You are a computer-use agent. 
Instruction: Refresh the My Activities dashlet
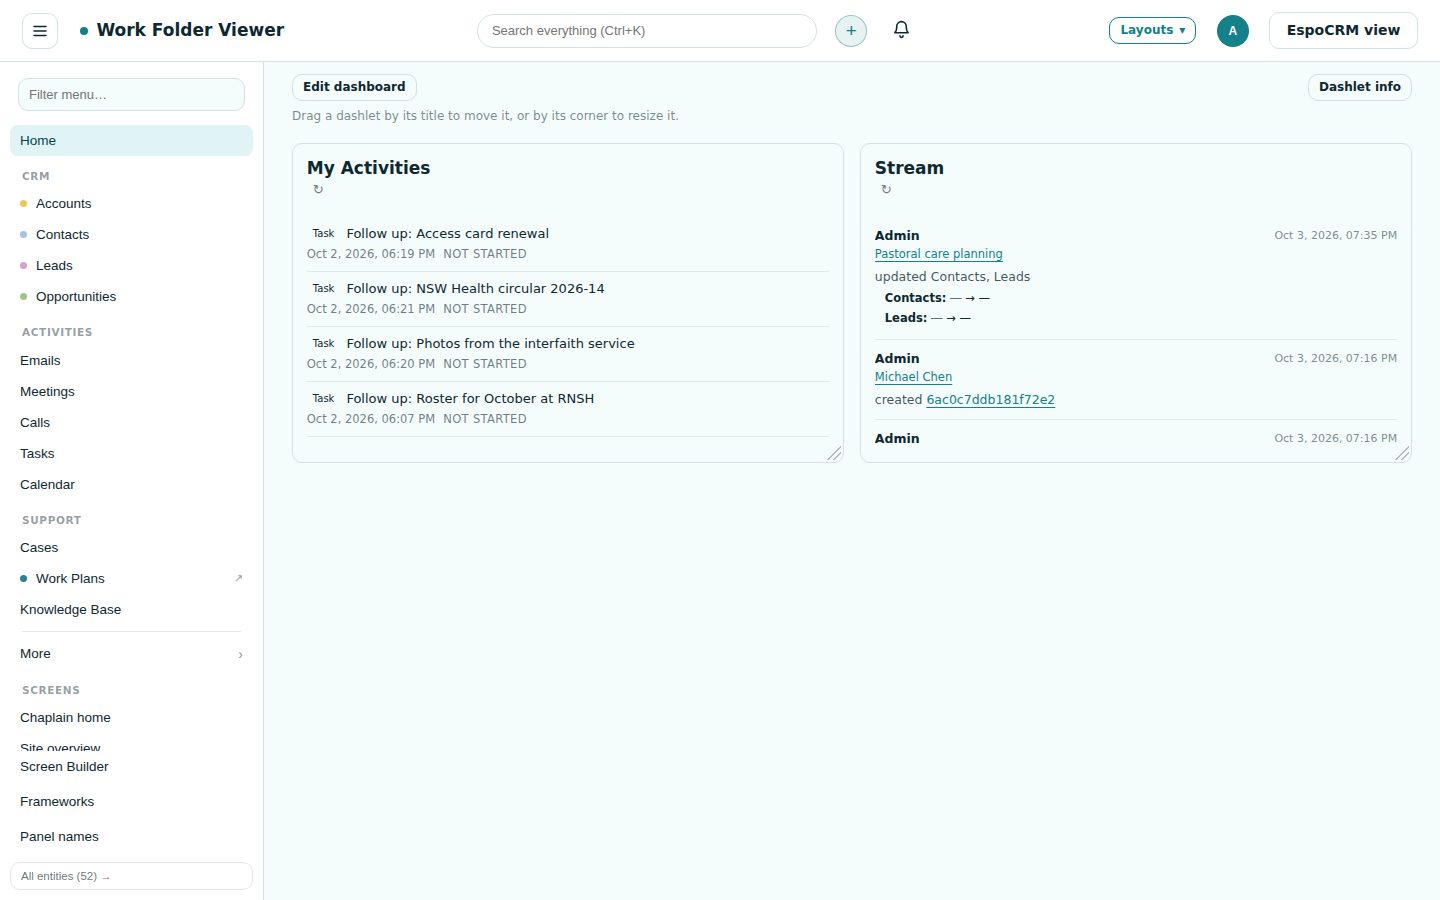[x=318, y=190]
